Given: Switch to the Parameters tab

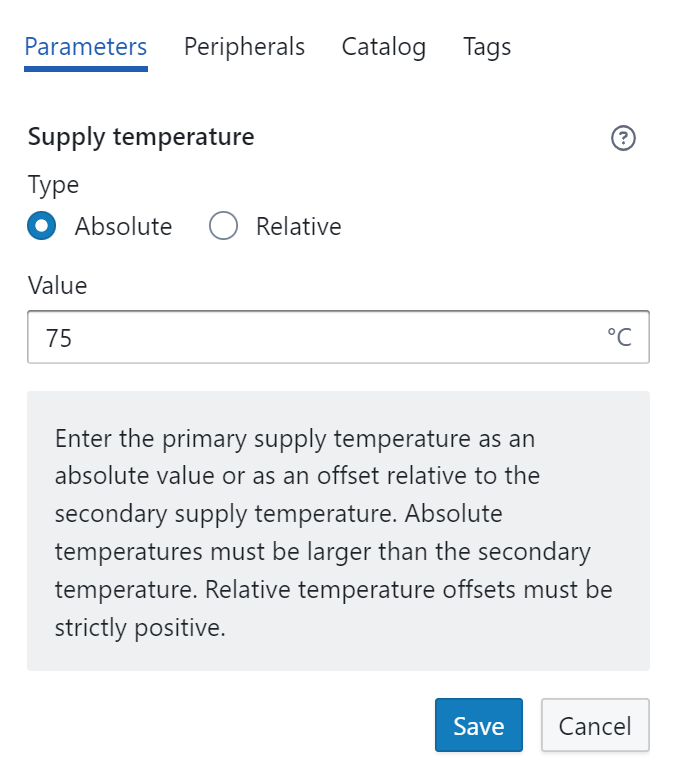Looking at the screenshot, I should pos(86,47).
